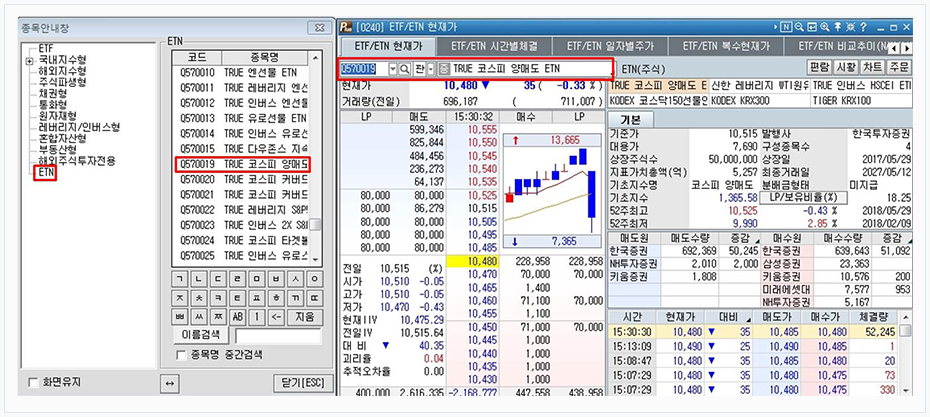Expand the 국내지수형 tree node
Viewport: 930px width, 417px height.
[30, 60]
